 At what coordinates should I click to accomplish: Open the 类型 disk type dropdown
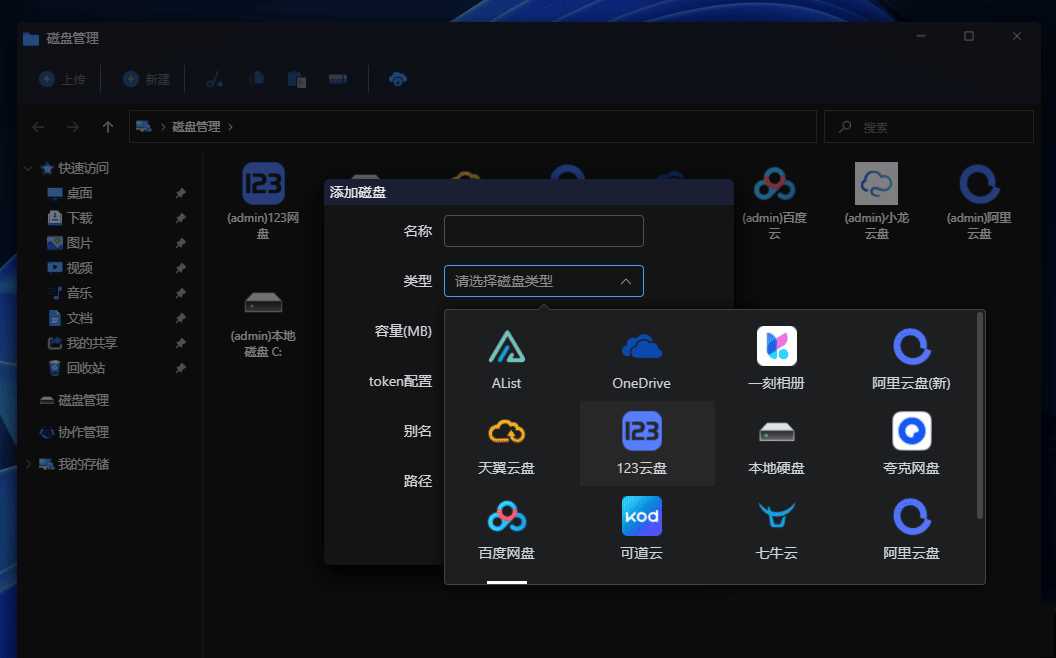543,281
